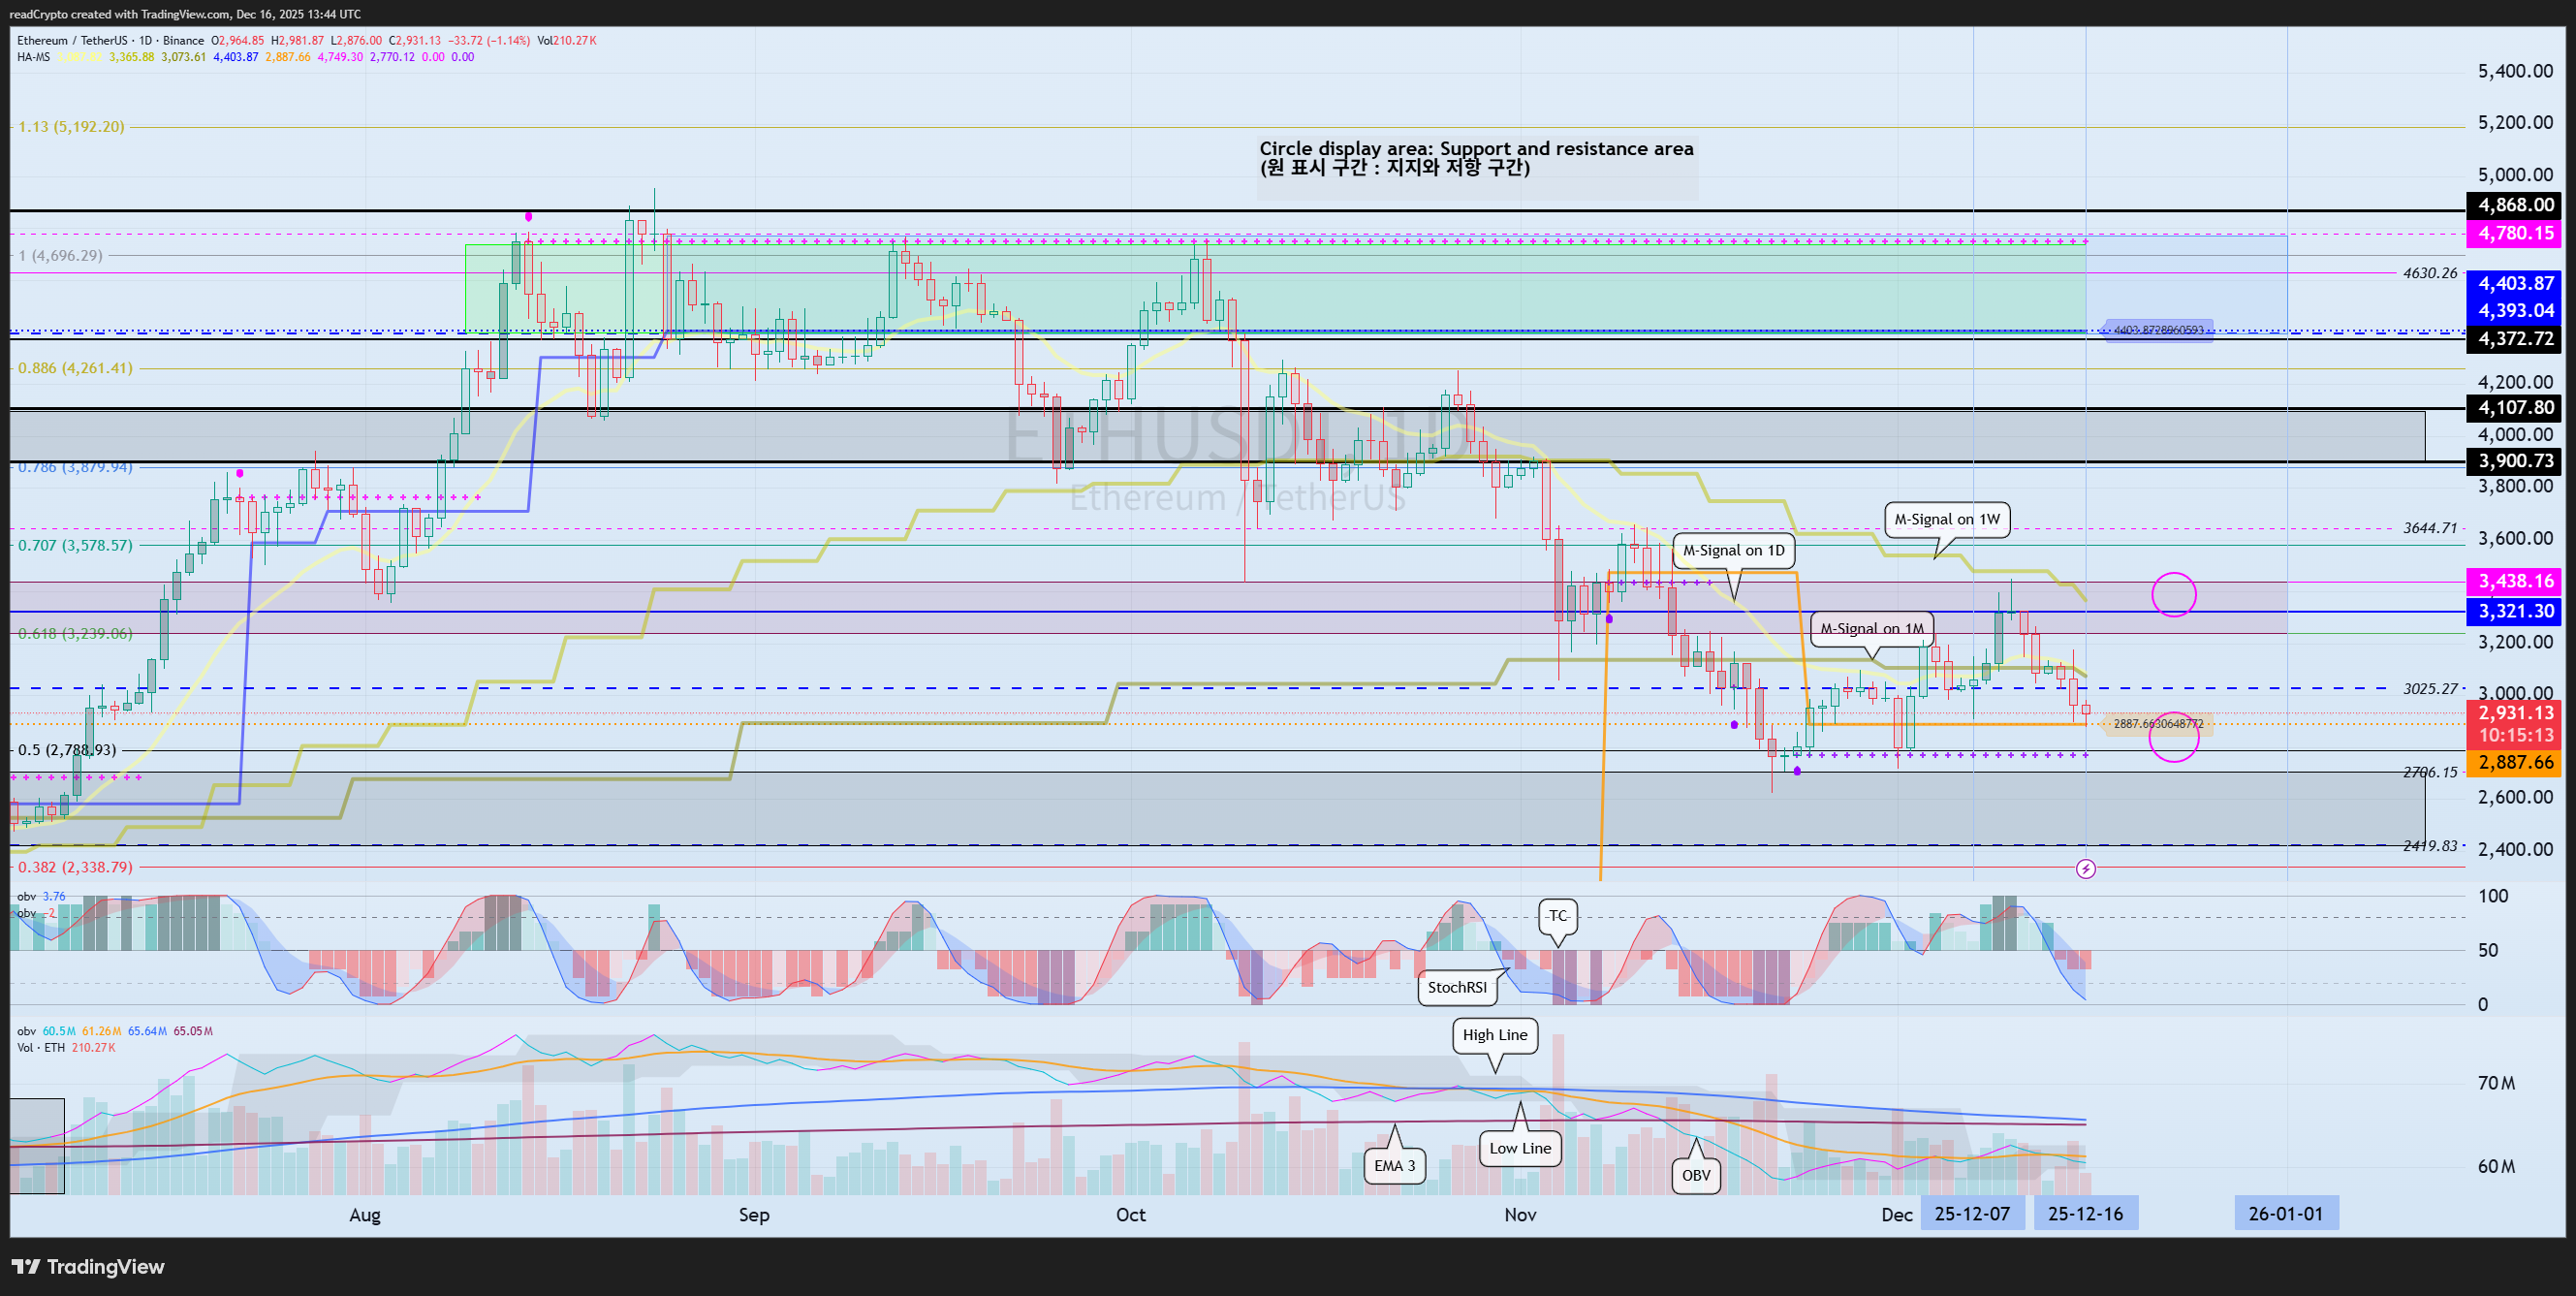This screenshot has height=1296, width=2576.
Task: Click the 70 M volume axis label
Action: pos(2497,1083)
